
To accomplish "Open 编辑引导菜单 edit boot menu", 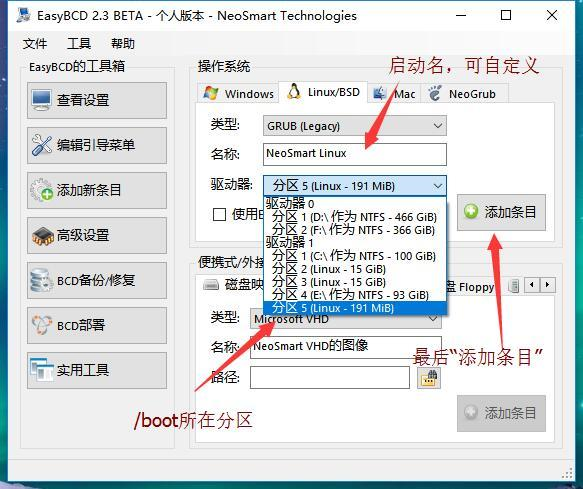I will pyautogui.click(x=97, y=145).
